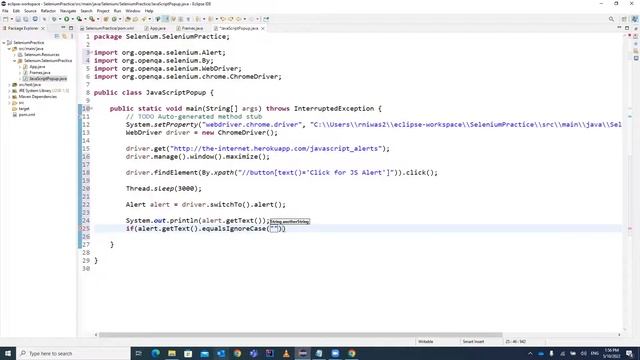640x360 pixels.
Task: Expand the Maven Dependencies node
Action: (9, 97)
